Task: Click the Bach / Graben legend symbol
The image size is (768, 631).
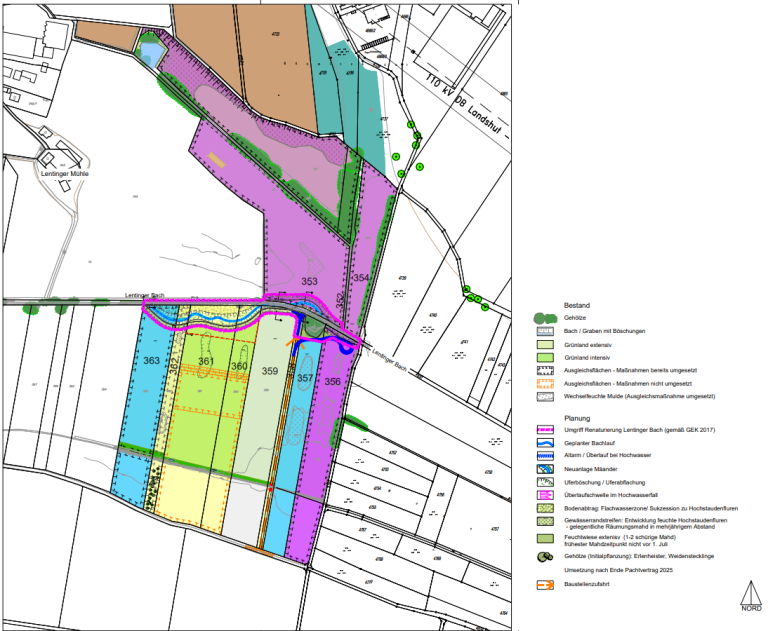Action: tap(545, 330)
